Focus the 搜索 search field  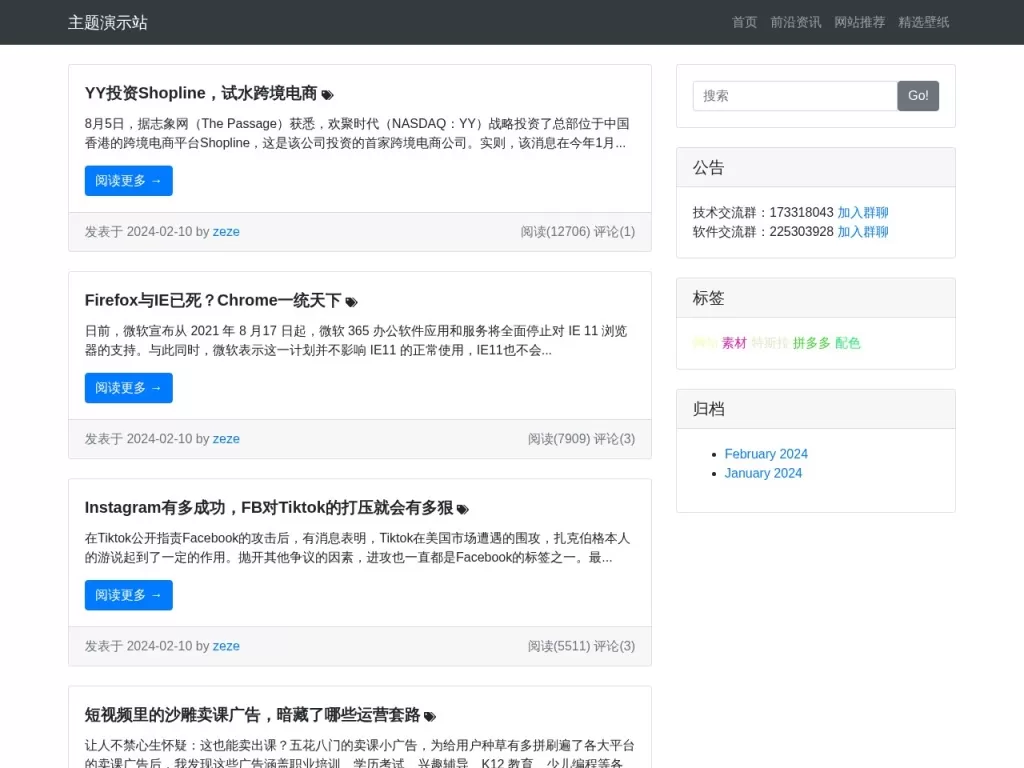point(795,96)
